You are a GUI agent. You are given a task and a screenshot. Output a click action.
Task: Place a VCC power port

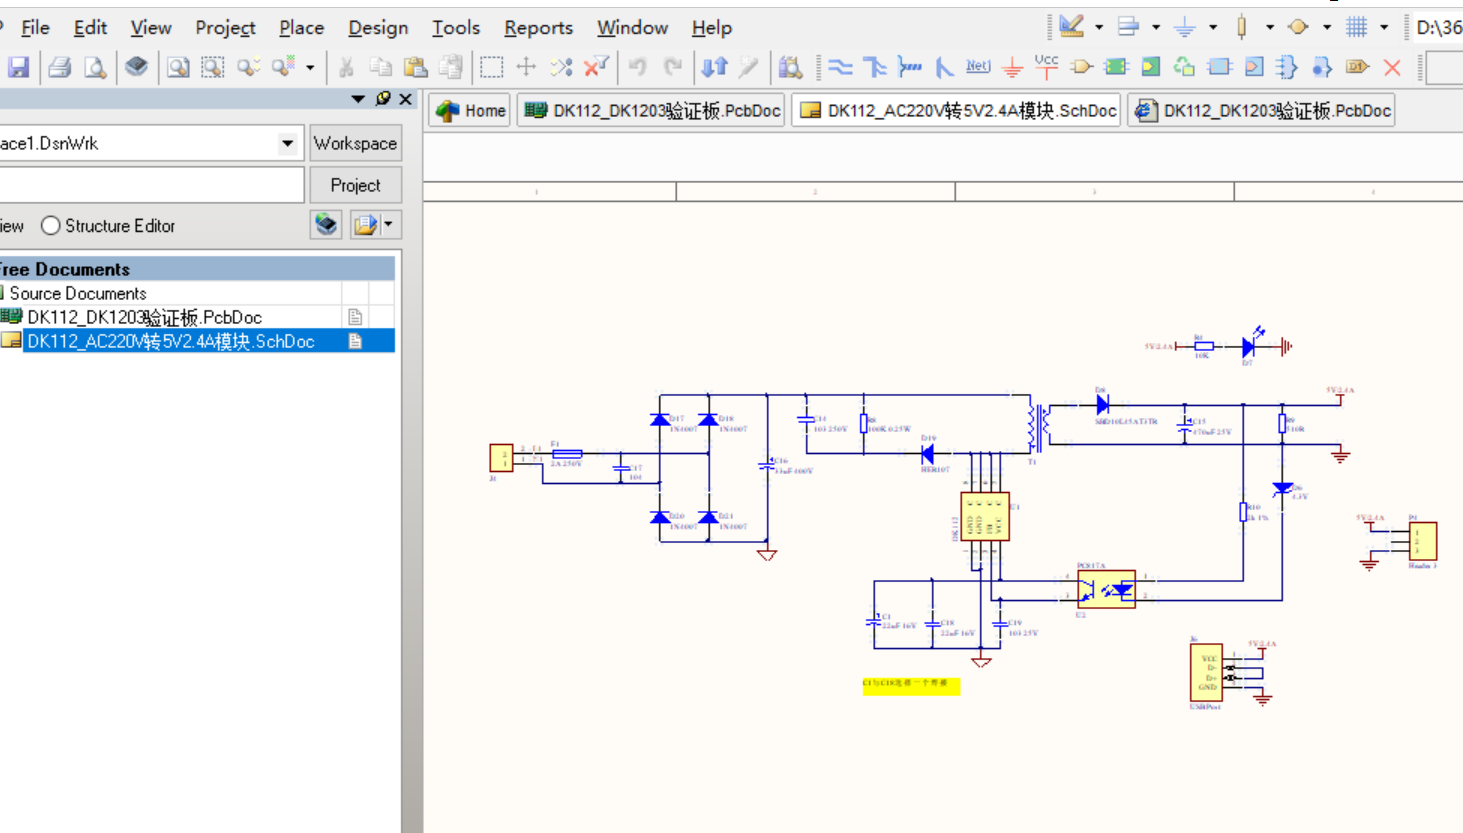(x=1046, y=67)
